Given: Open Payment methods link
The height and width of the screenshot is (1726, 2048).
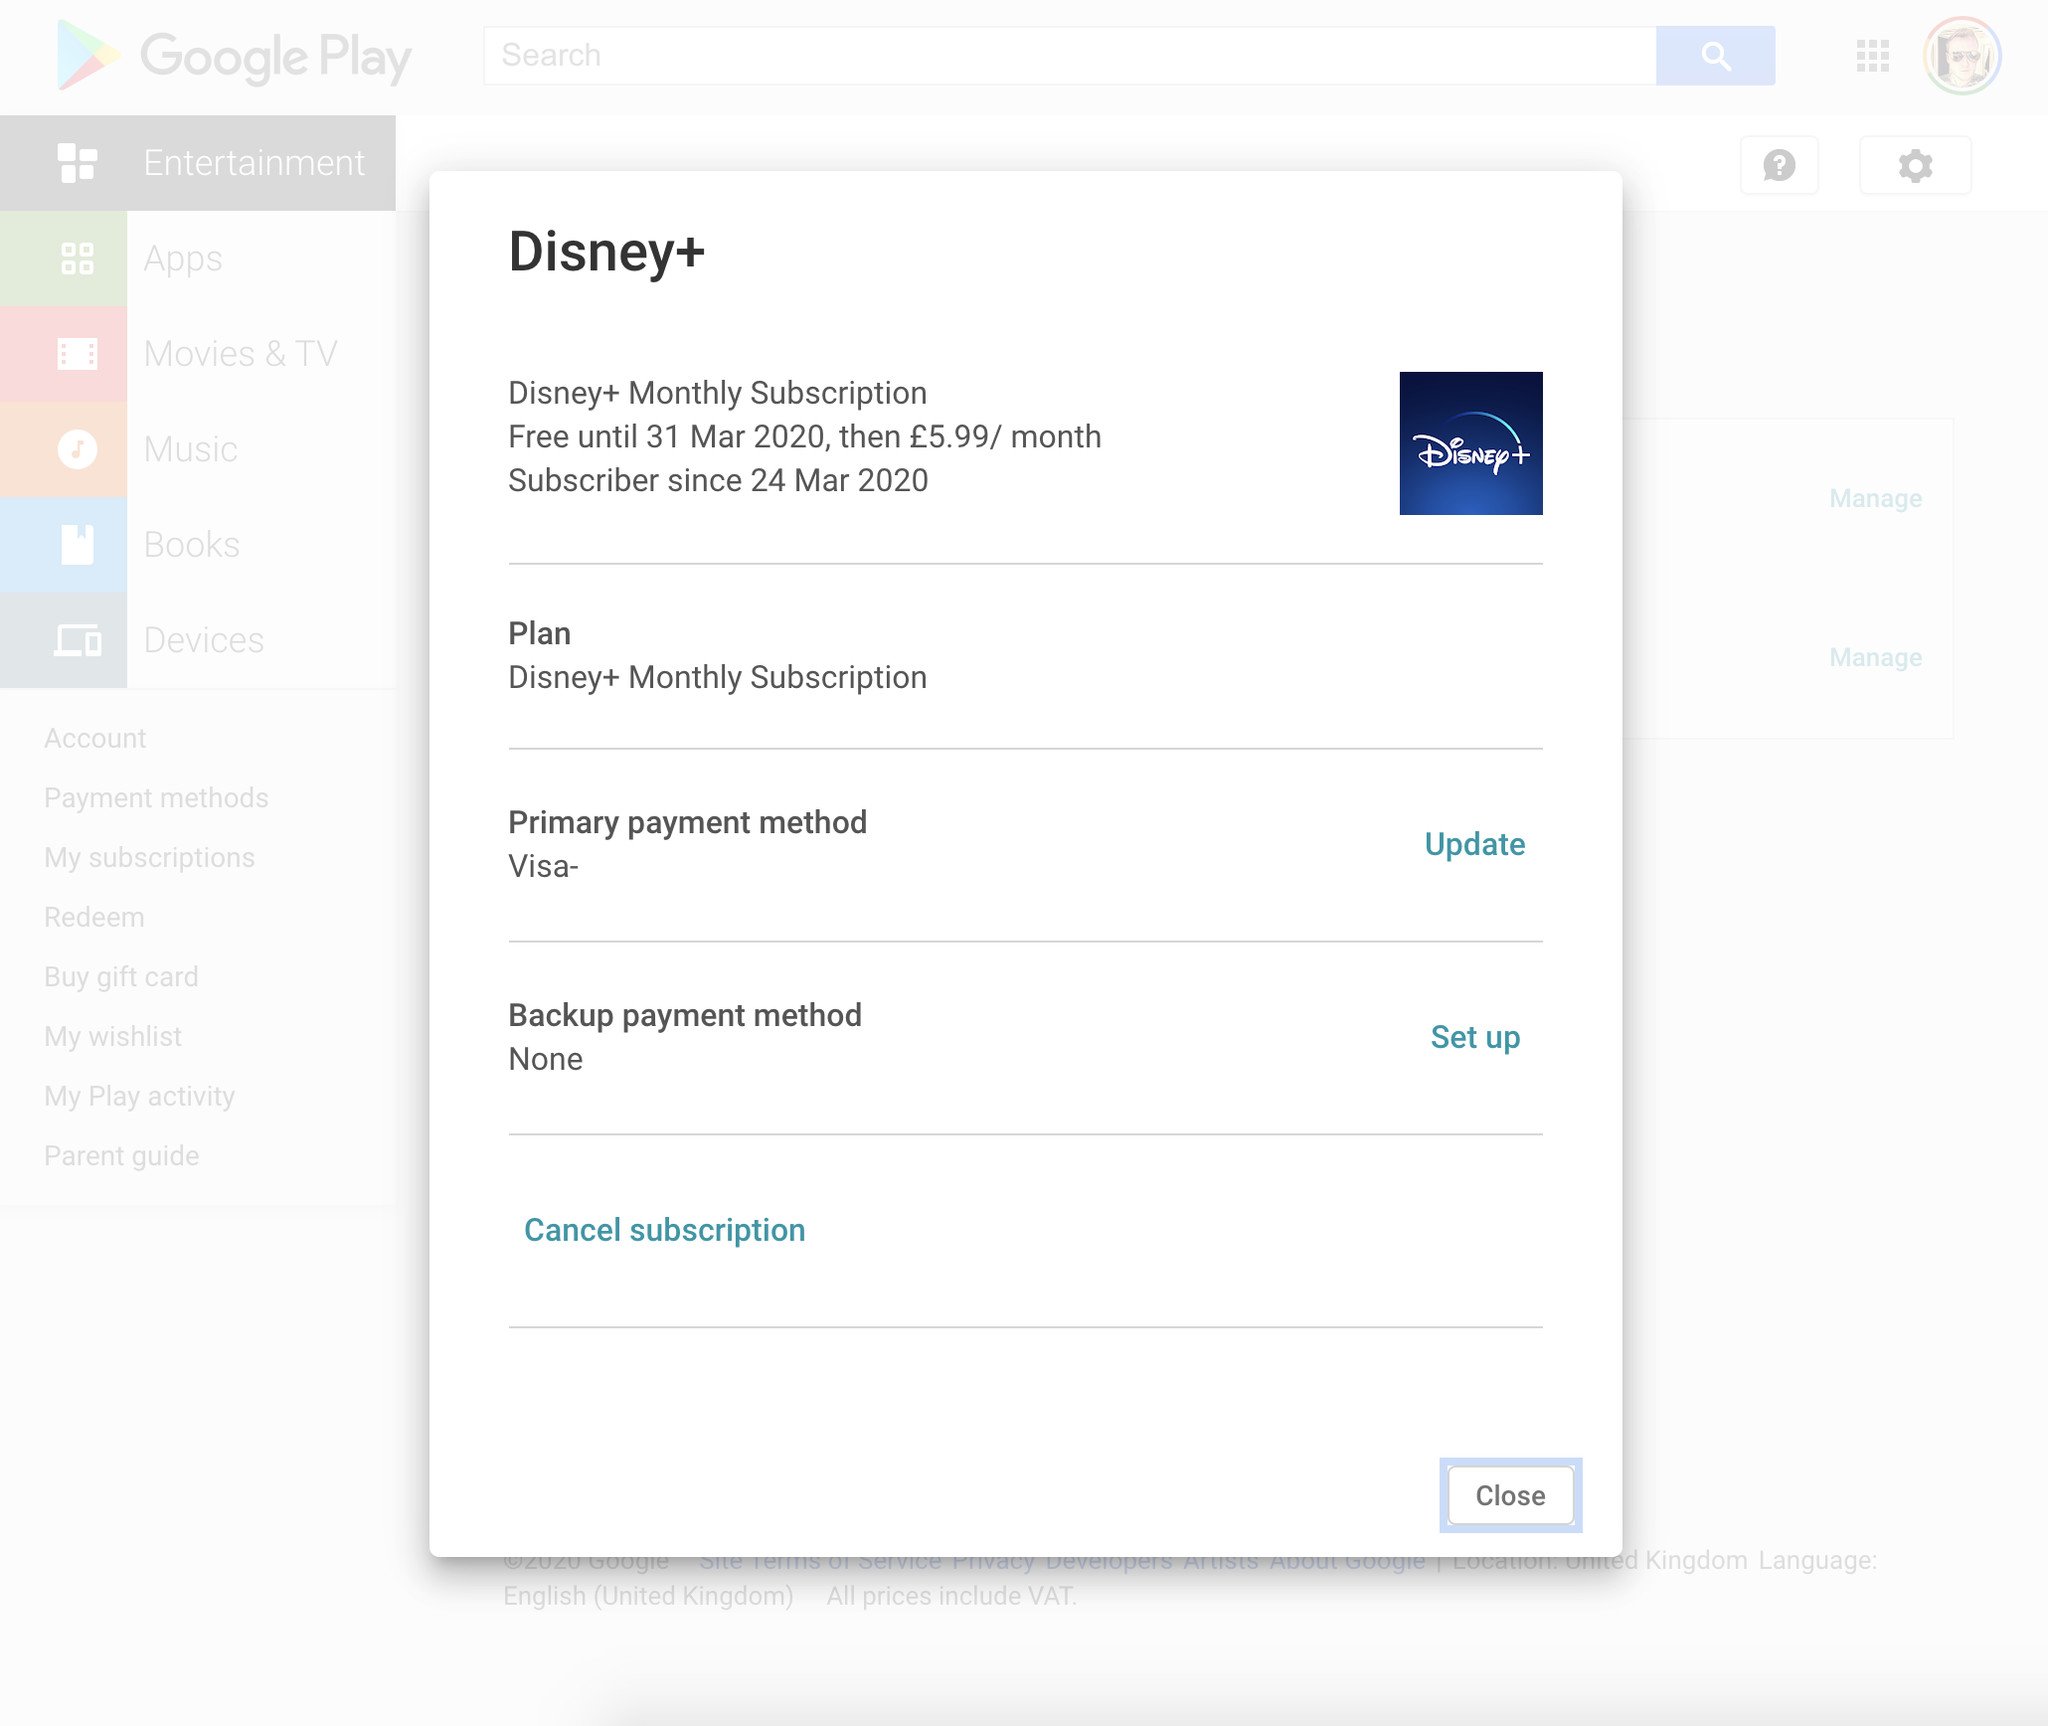Looking at the screenshot, I should coord(156,798).
